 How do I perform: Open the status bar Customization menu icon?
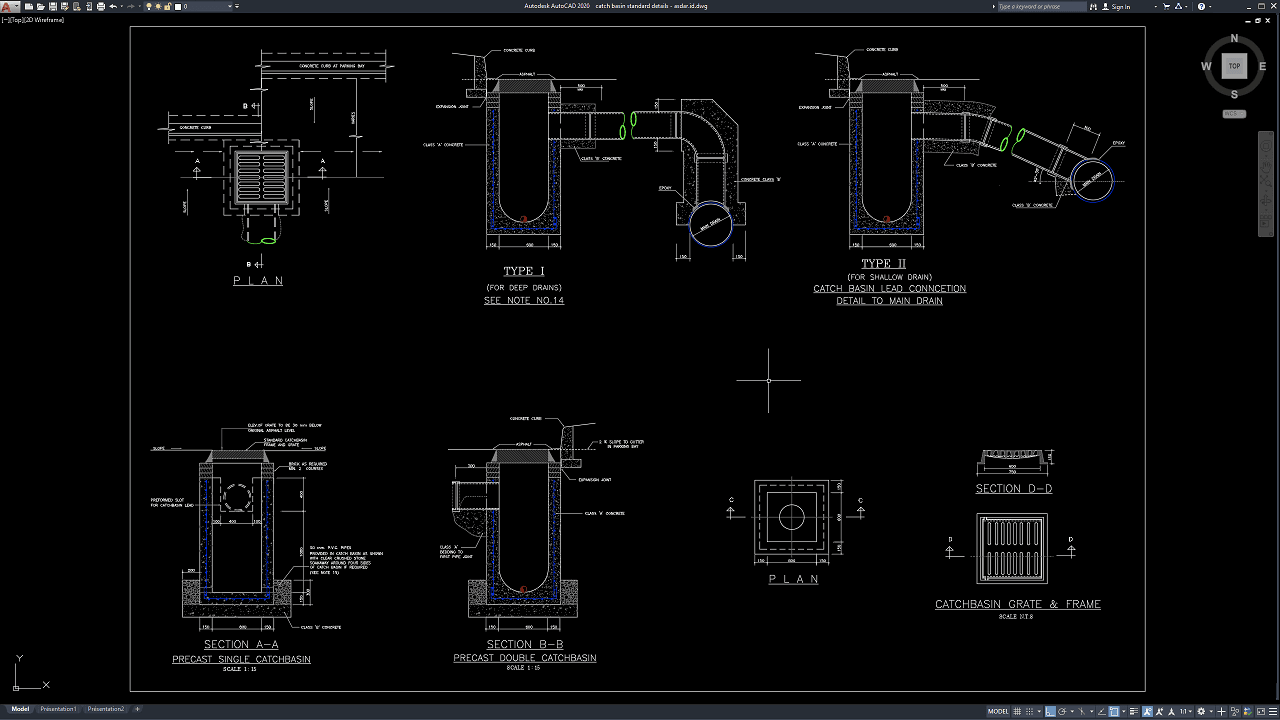point(1273,711)
